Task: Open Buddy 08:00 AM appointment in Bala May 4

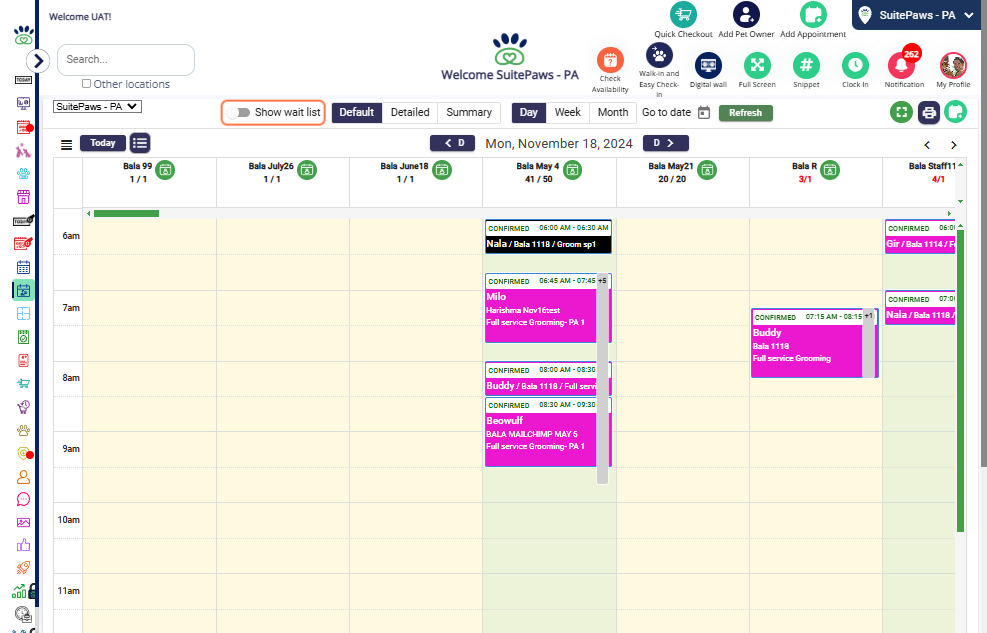Action: pos(541,379)
